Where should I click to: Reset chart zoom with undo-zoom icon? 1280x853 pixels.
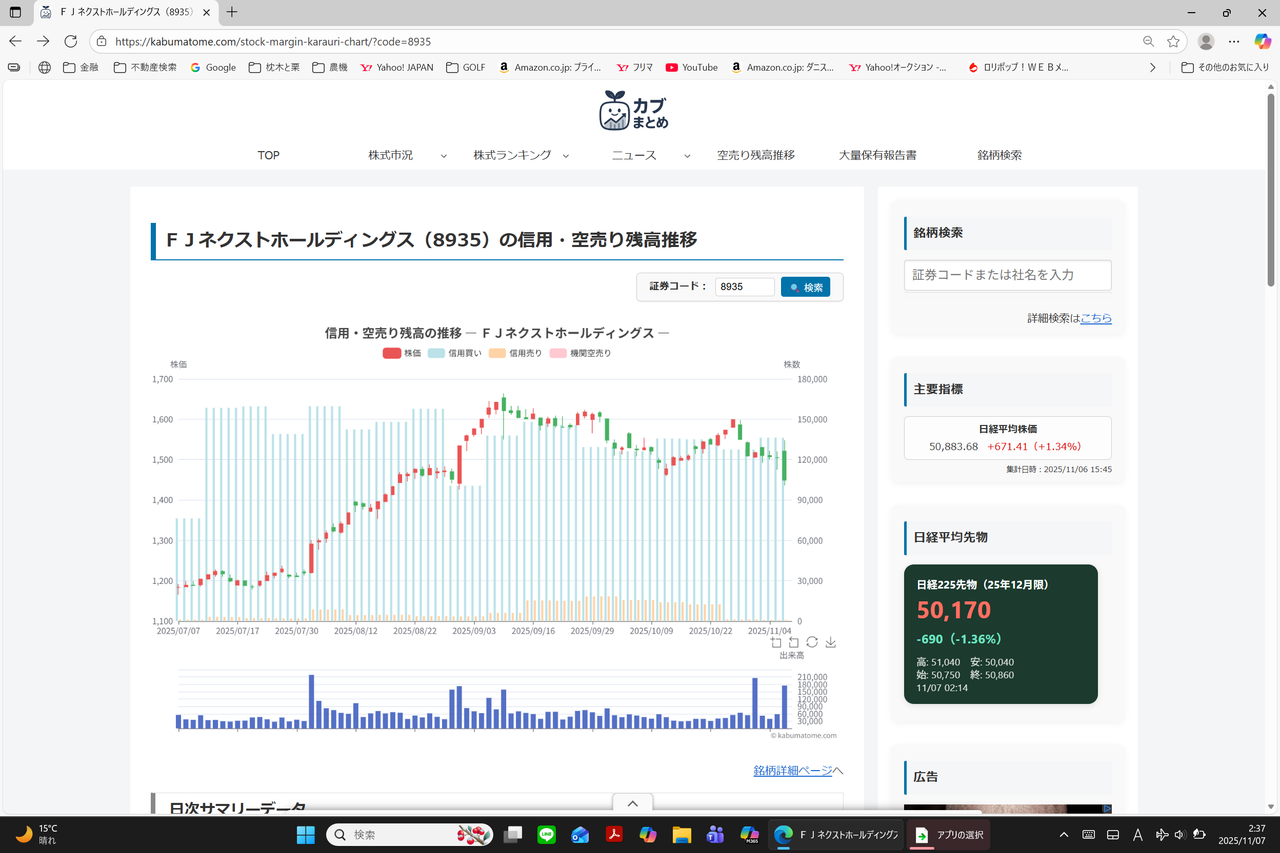[794, 642]
